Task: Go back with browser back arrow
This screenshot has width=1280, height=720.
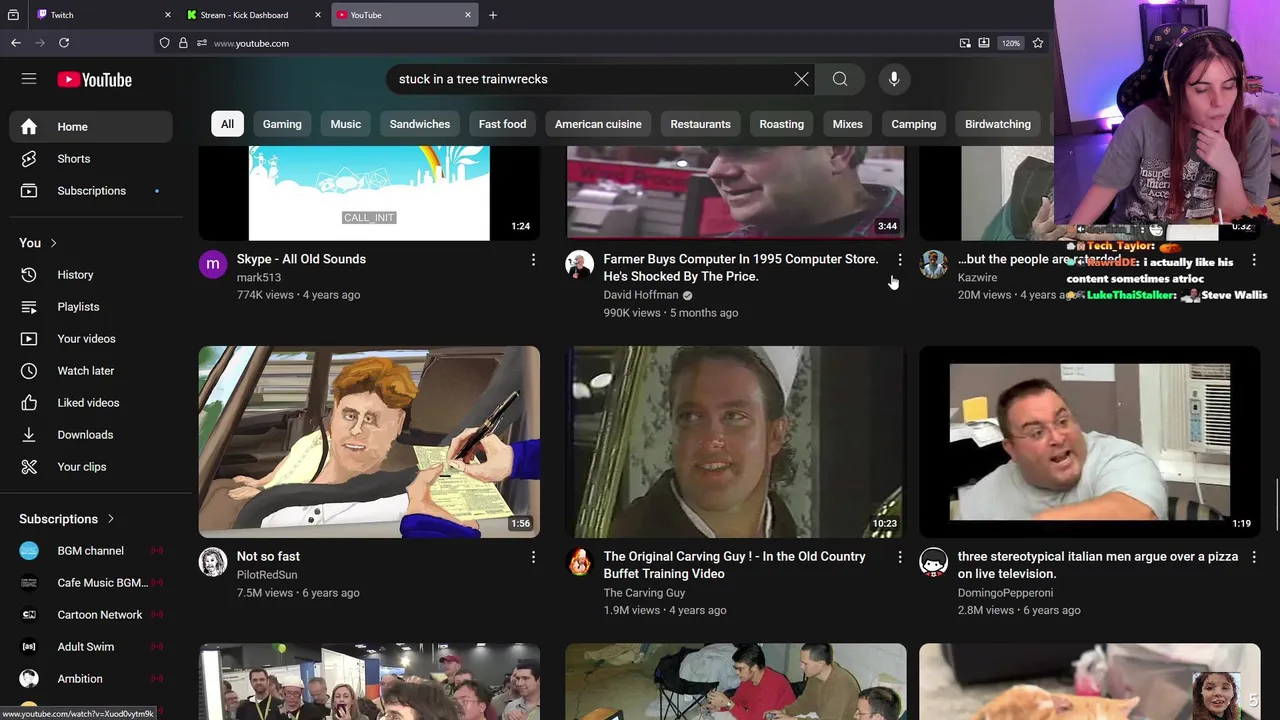Action: pos(16,43)
